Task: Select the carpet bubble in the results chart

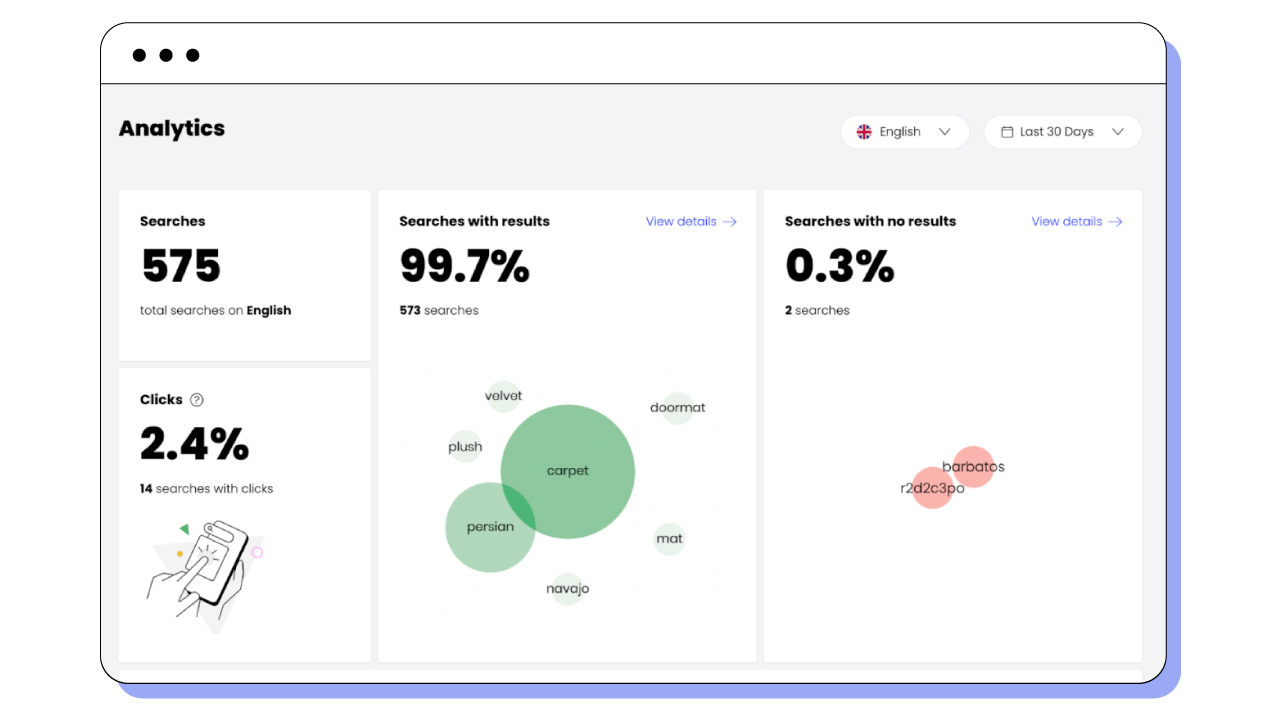Action: click(x=567, y=471)
